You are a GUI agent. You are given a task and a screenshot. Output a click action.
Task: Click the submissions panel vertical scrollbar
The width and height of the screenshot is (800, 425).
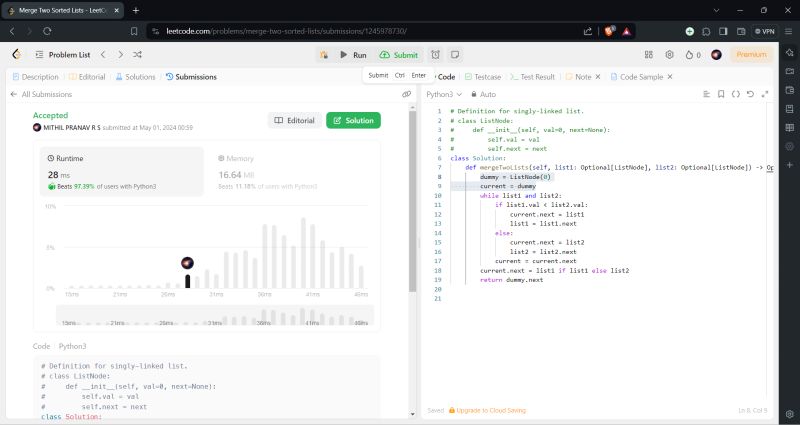(412, 202)
